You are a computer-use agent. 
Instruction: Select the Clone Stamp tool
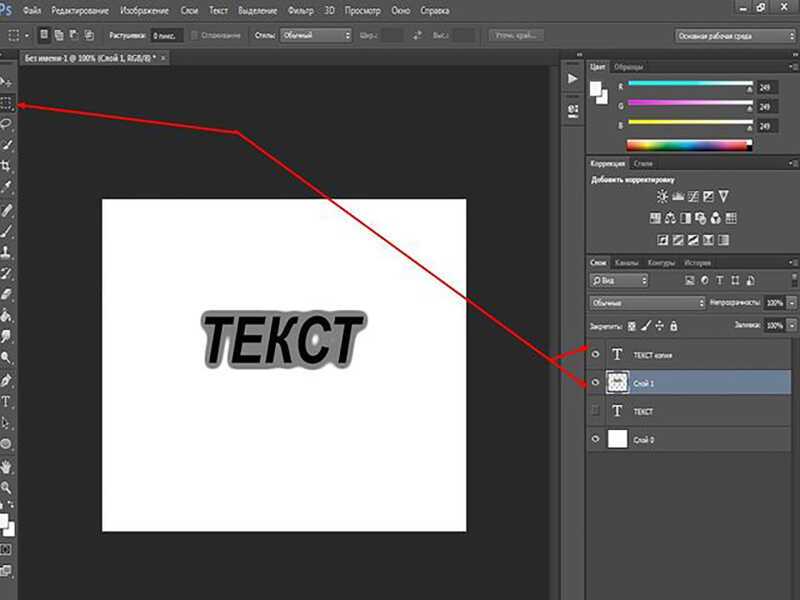click(6, 252)
